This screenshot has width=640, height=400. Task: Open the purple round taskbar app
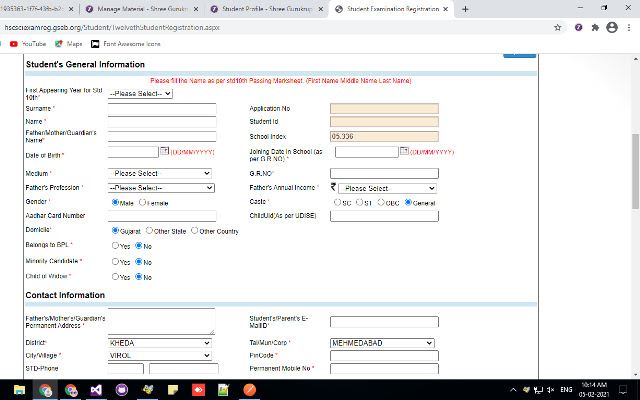(x=122, y=390)
